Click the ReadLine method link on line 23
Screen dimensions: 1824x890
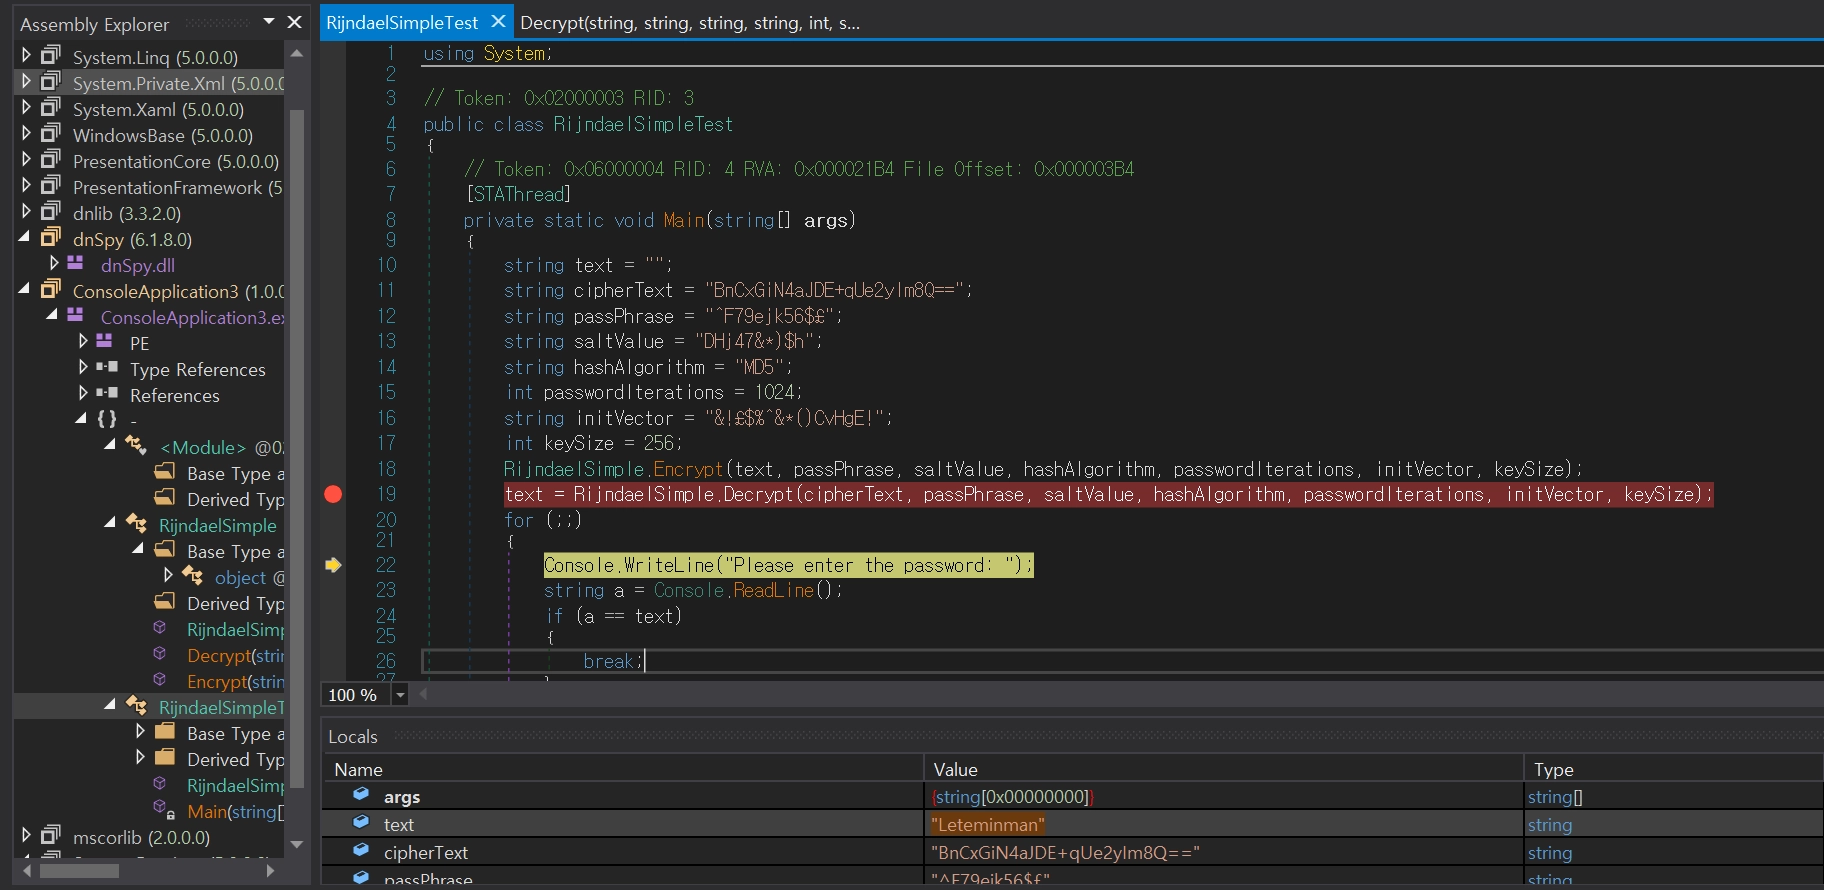pos(773,590)
